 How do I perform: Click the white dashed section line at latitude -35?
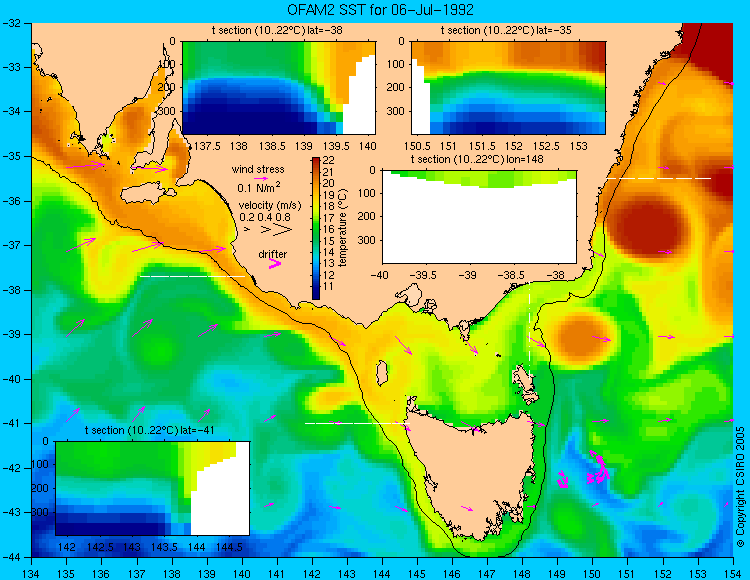[x=659, y=178]
